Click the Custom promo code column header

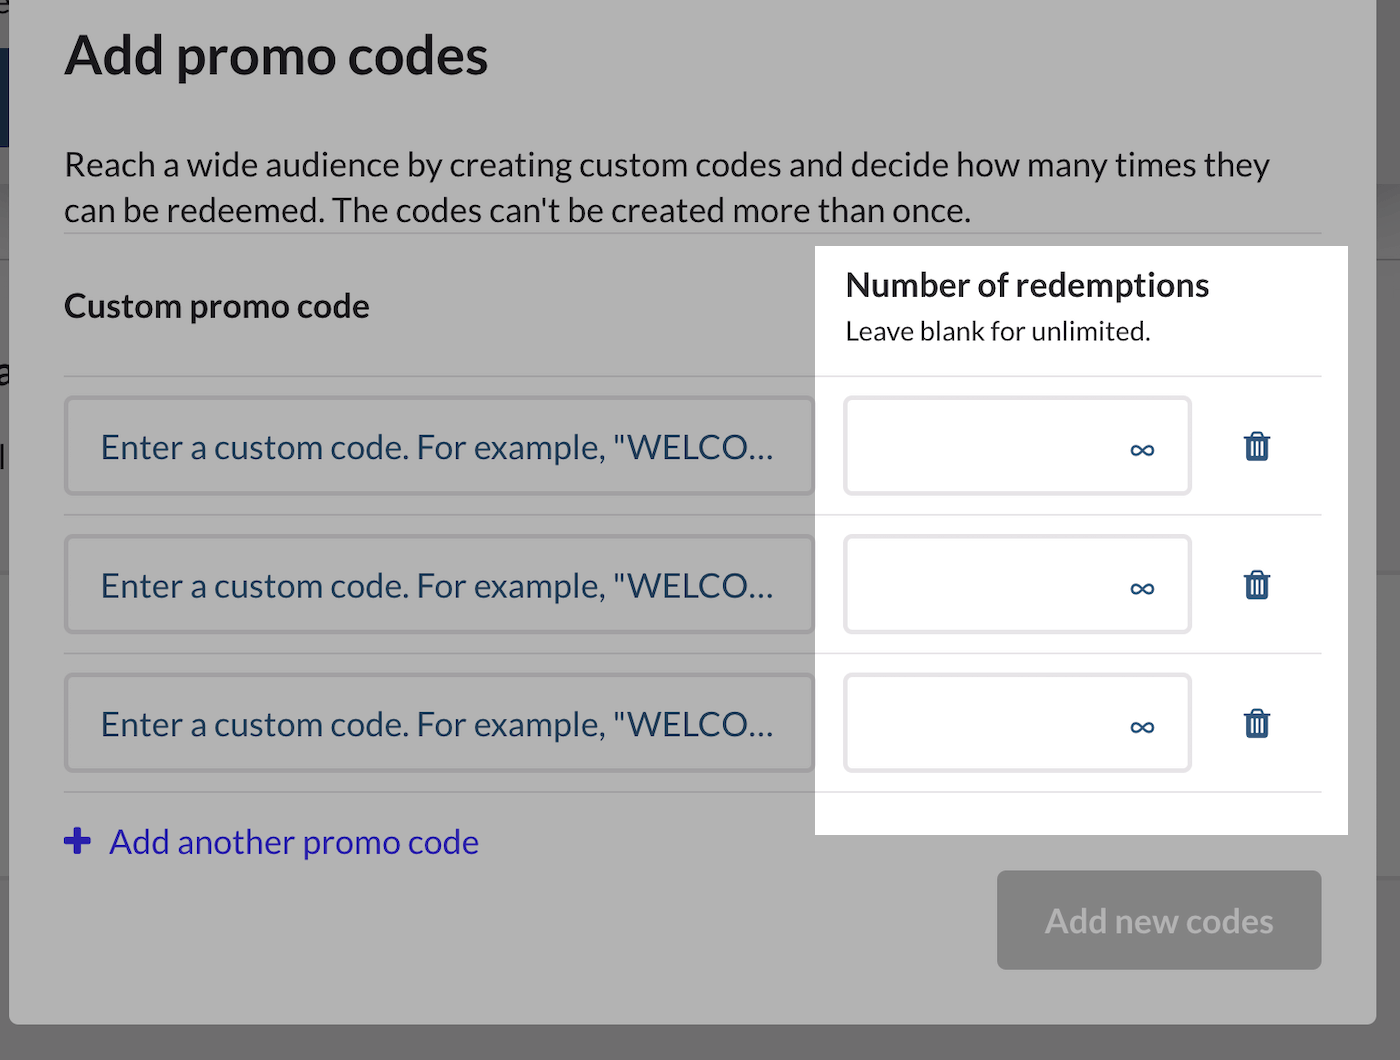click(x=217, y=306)
